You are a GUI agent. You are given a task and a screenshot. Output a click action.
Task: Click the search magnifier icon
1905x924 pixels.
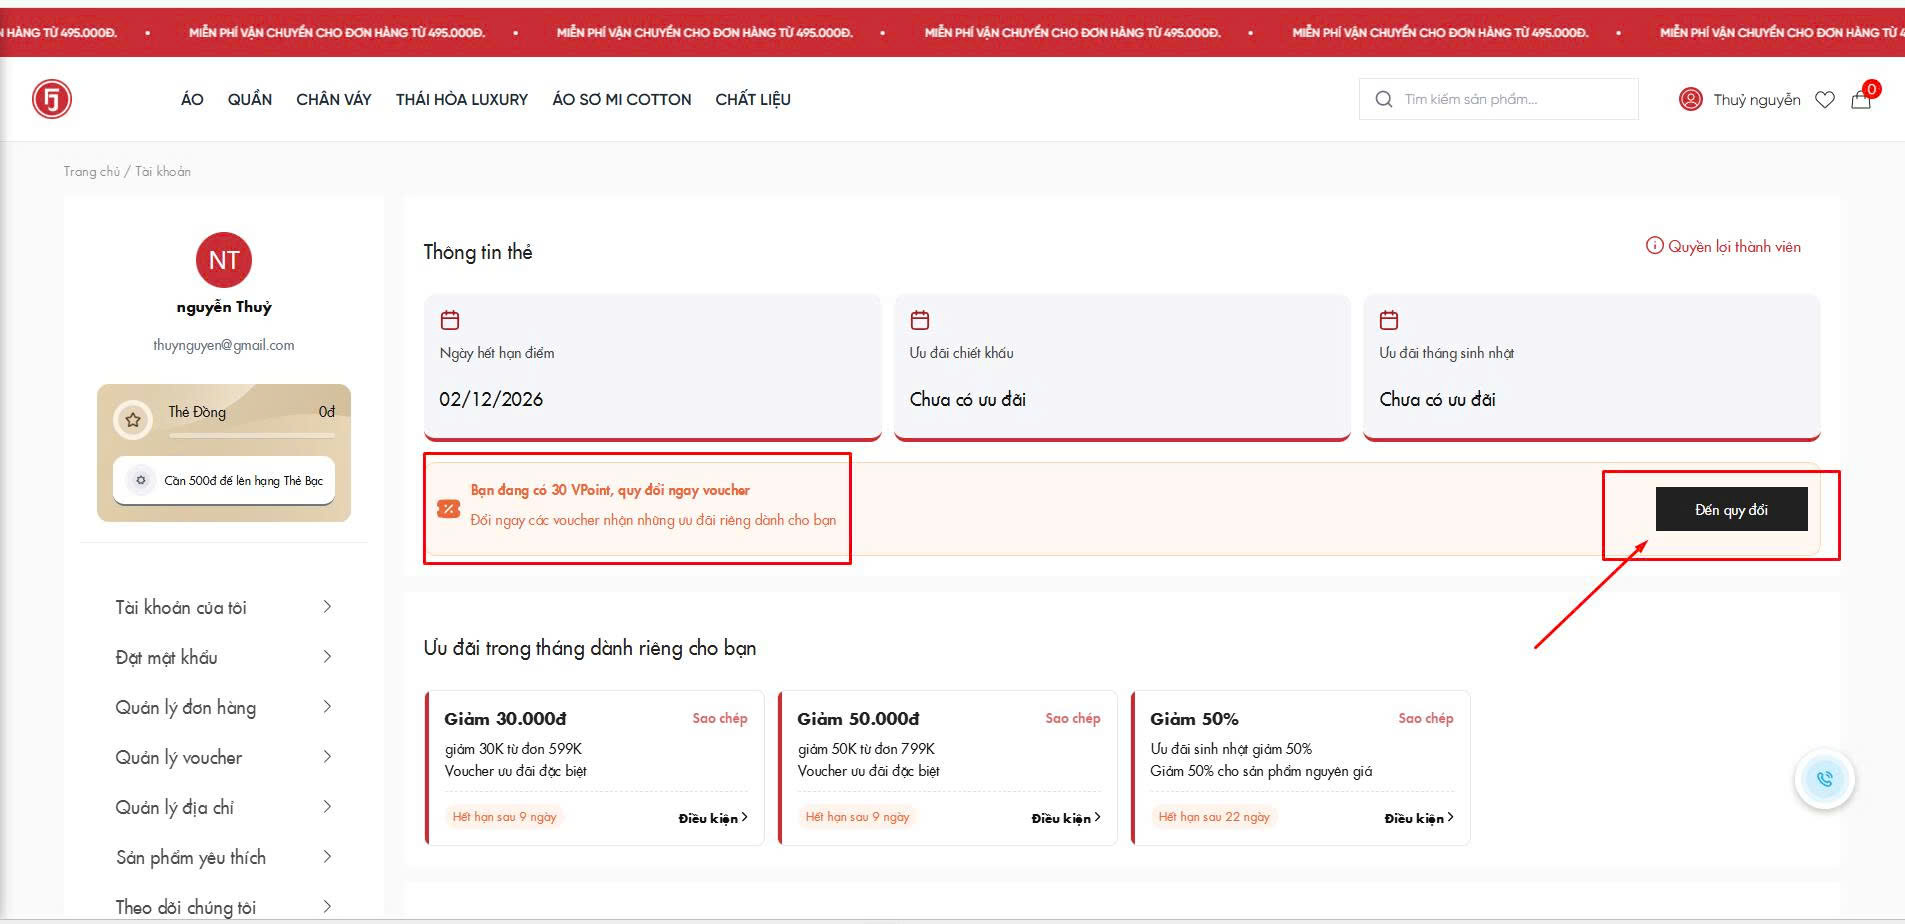tap(1383, 99)
